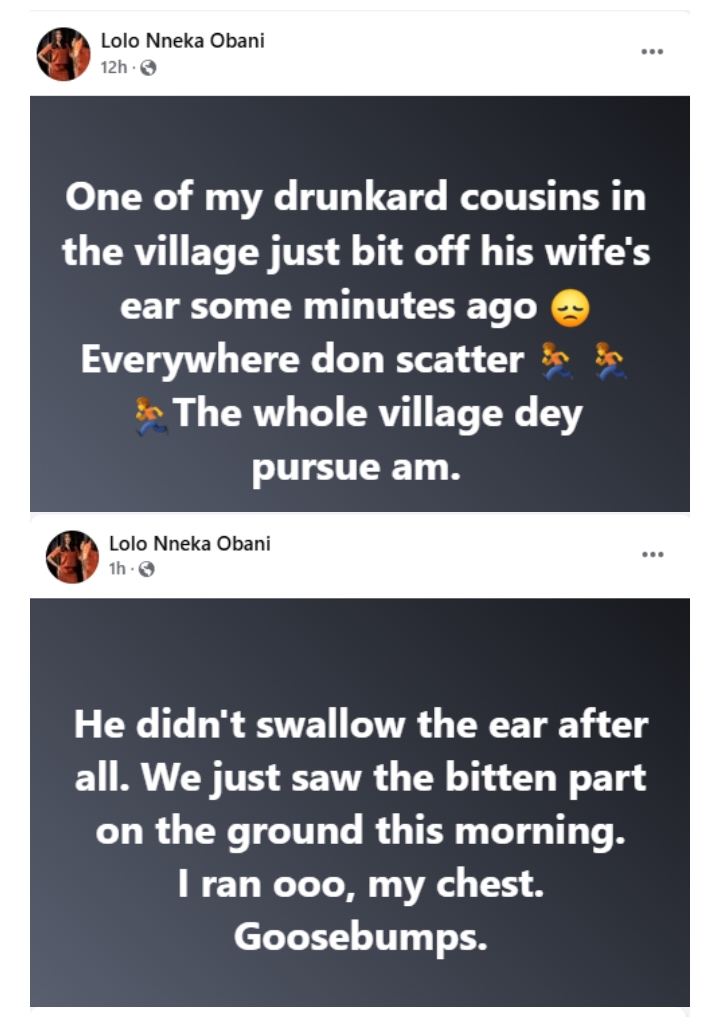This screenshot has width=720, height=1017.
Task: Click the globe audience icon beside 1h
Action: (147, 569)
